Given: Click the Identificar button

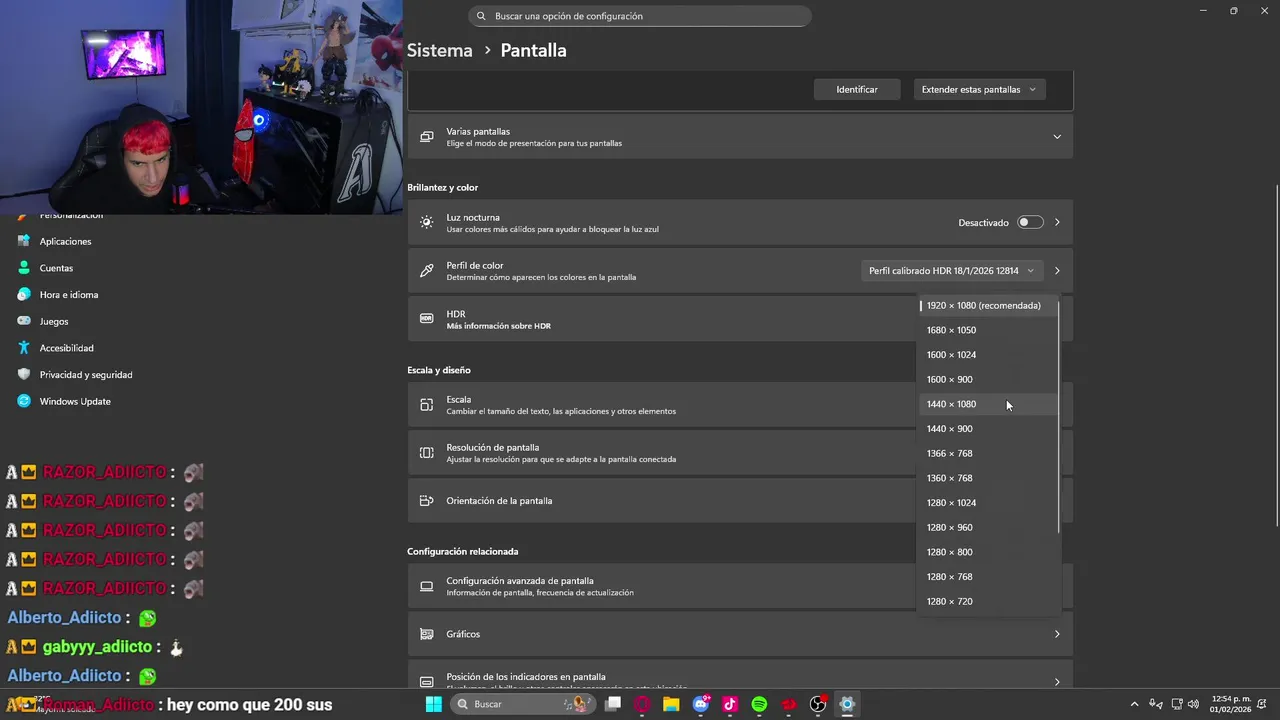Looking at the screenshot, I should point(857,89).
